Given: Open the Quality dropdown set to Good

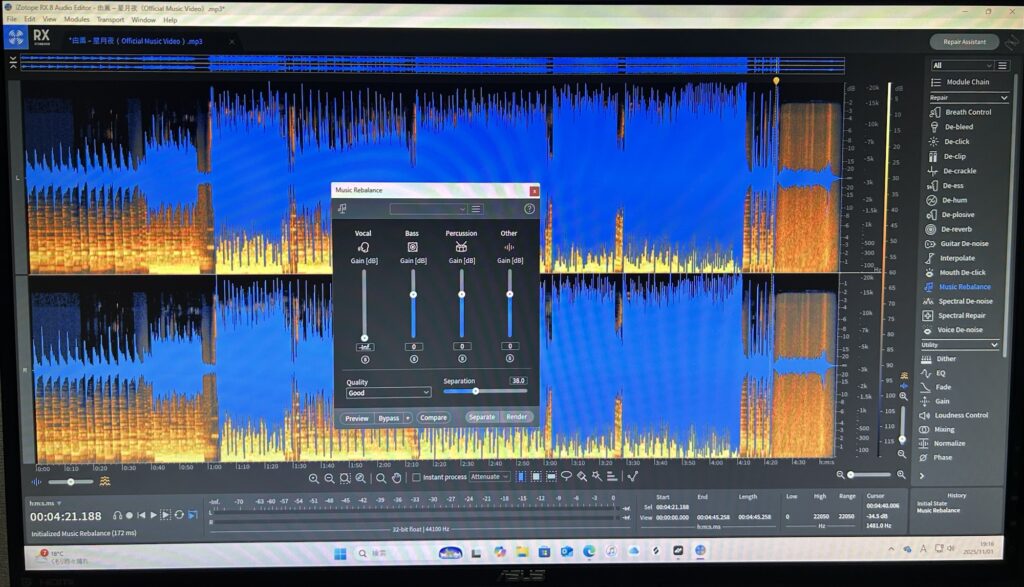Looking at the screenshot, I should click(x=388, y=393).
